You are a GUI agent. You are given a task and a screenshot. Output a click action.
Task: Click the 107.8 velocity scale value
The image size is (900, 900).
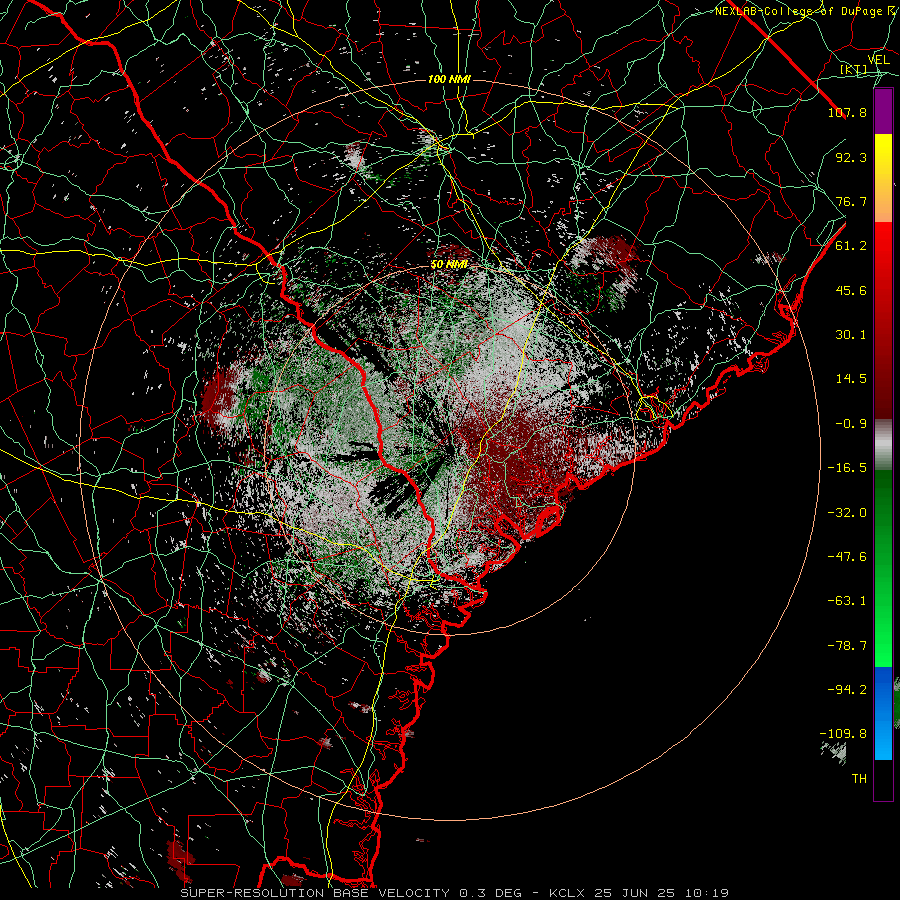[847, 112]
